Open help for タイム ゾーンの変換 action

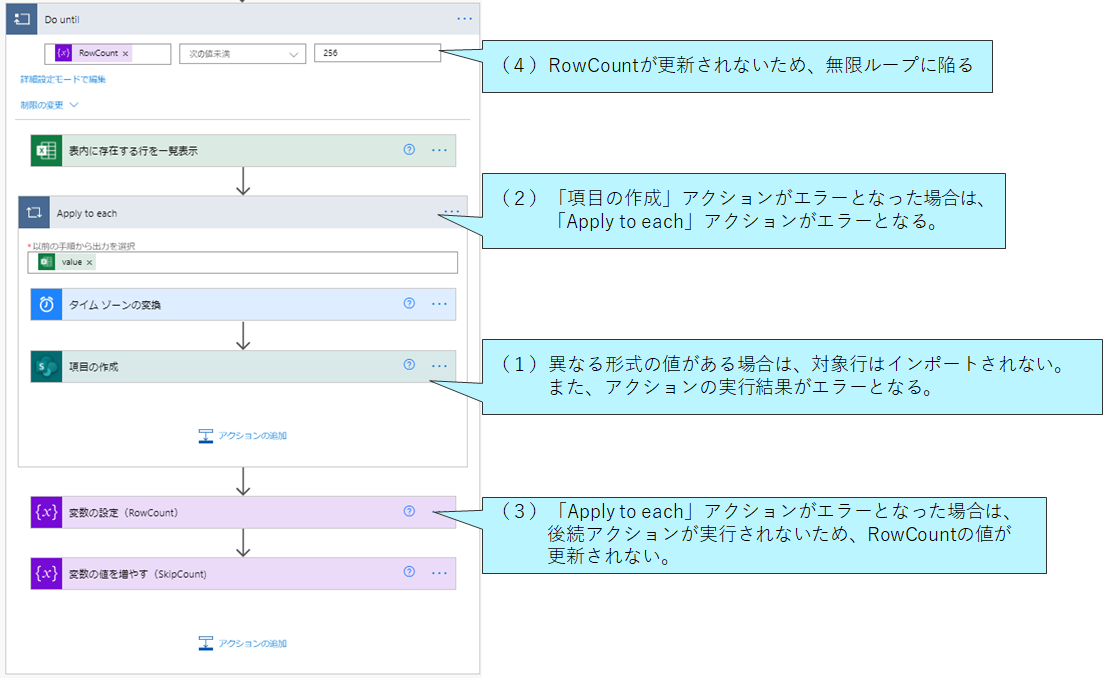[x=409, y=304]
